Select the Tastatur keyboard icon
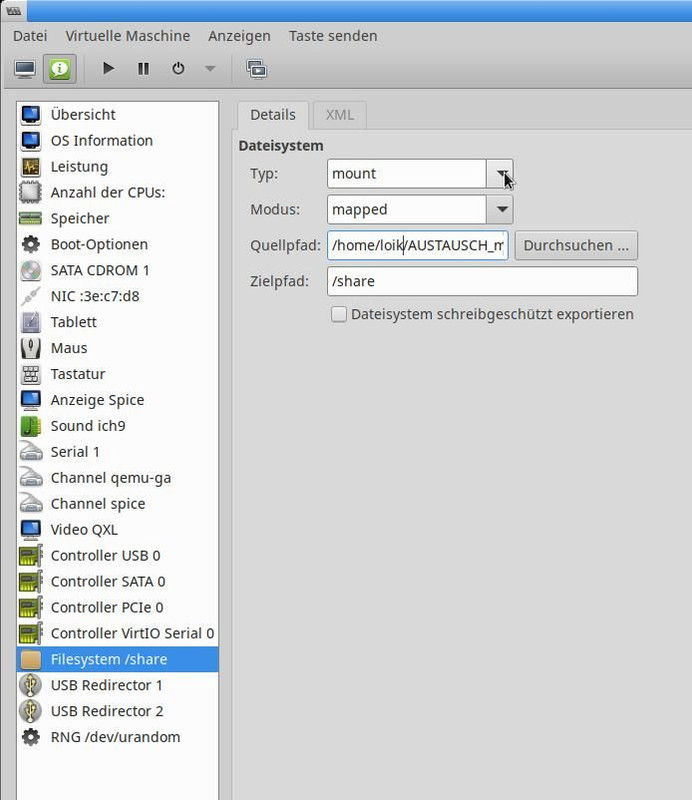This screenshot has height=800, width=692. tap(31, 374)
